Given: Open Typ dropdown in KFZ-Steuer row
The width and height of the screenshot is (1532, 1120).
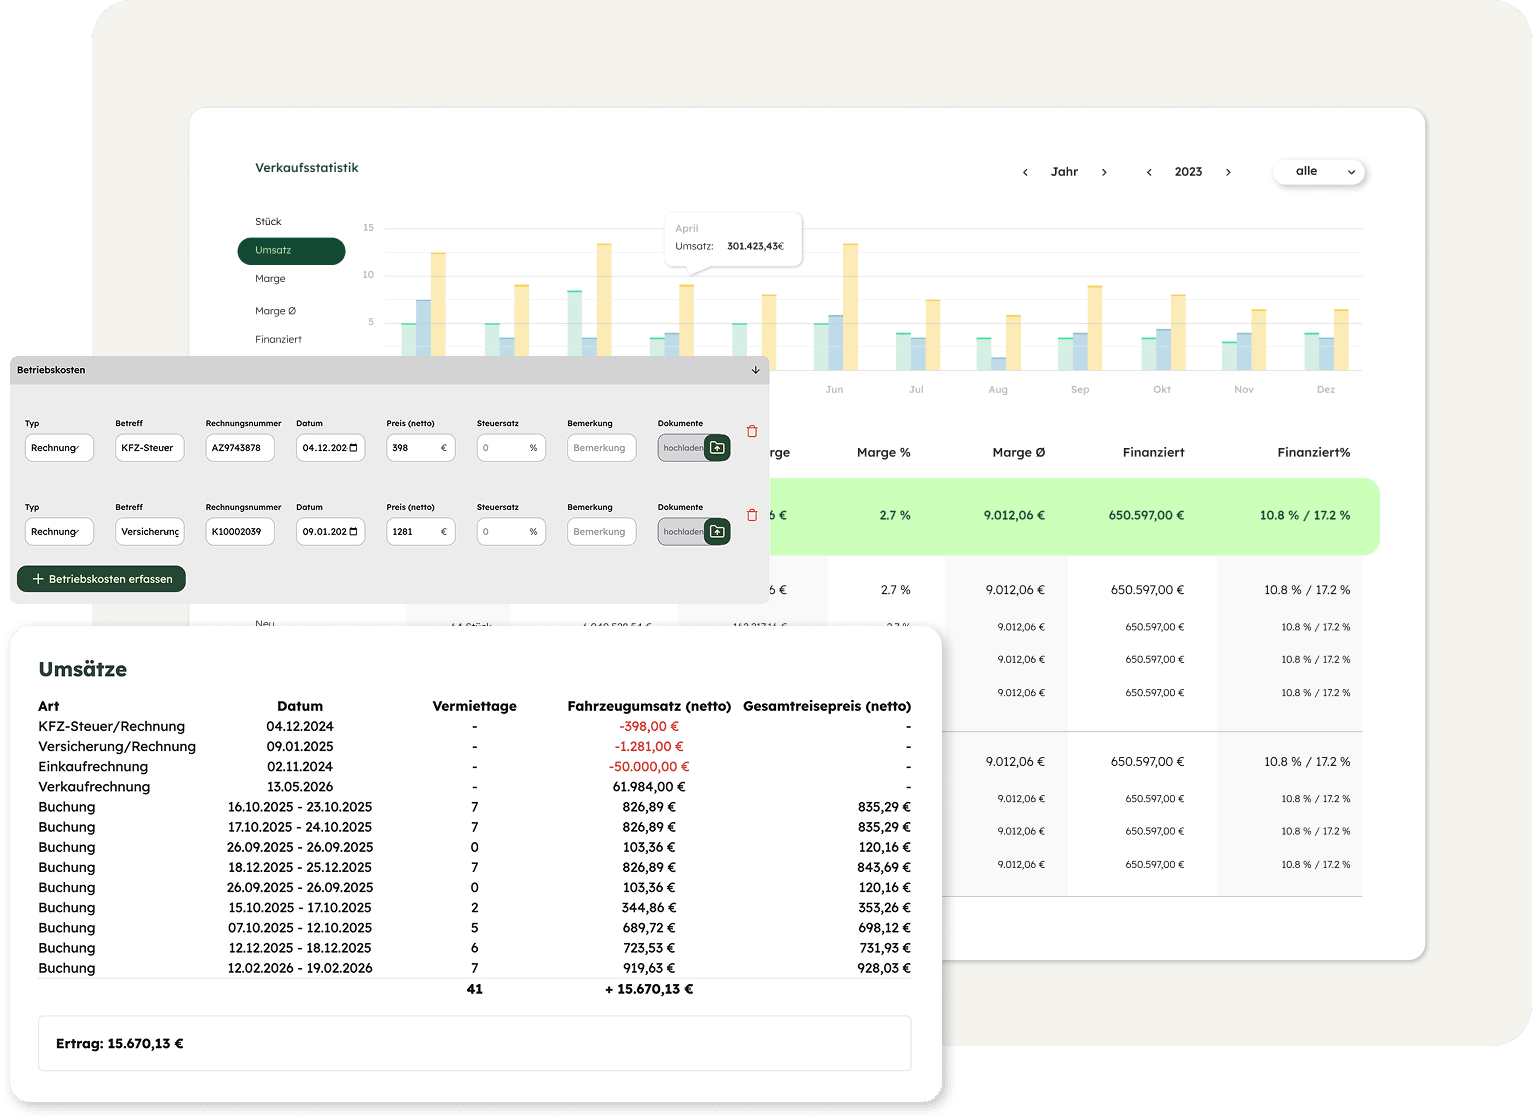Looking at the screenshot, I should coord(59,448).
